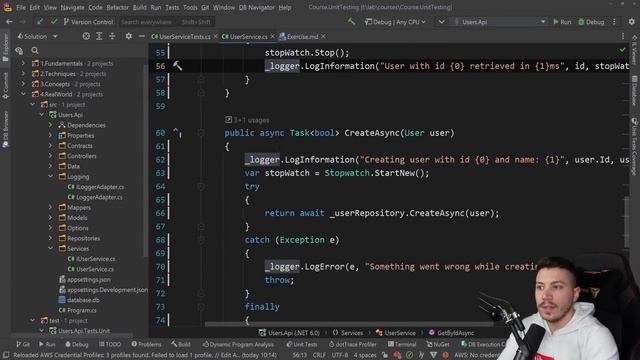Image resolution: width=640 pixels, height=360 pixels.
Task: Open the DB Browser sidebar button
Action: click(x=5, y=130)
